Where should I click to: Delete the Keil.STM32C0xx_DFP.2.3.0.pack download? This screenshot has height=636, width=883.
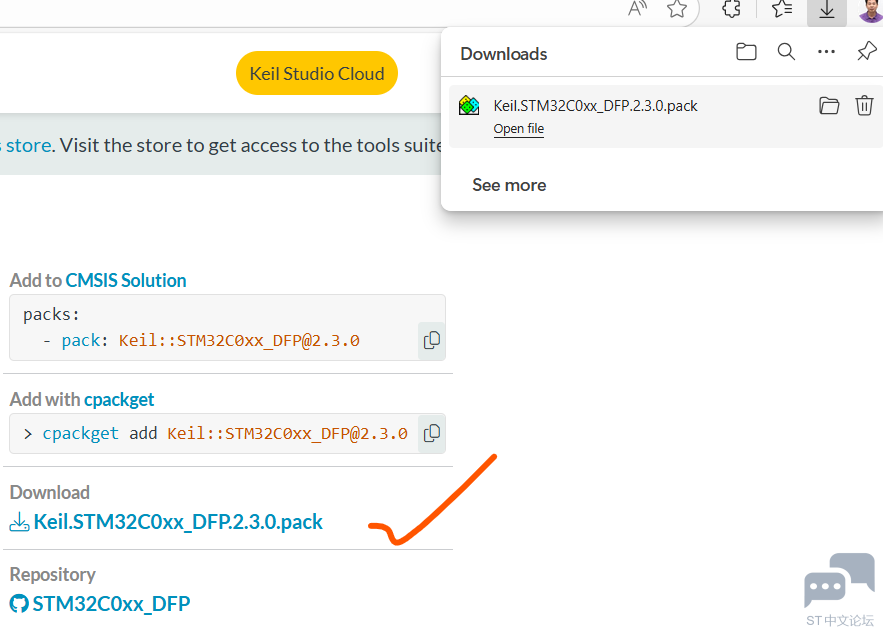coord(864,106)
